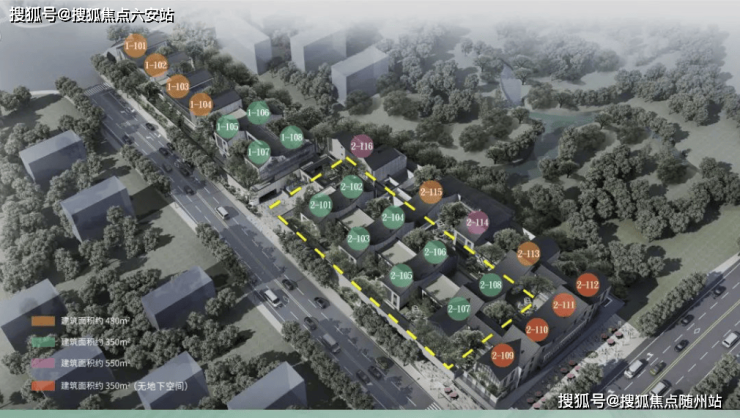
Task: Click the pink 2-114 marker
Action: 477,222
